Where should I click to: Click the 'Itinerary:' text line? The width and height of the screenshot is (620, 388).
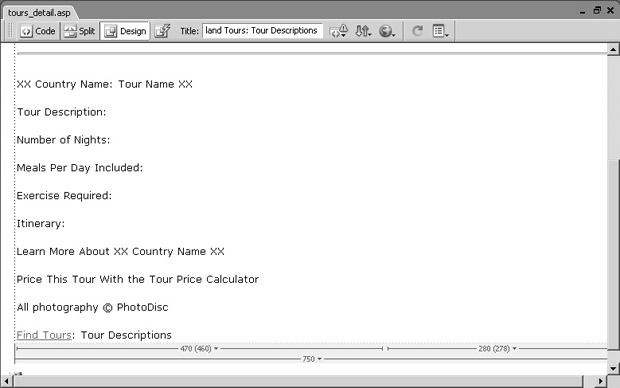click(40, 223)
